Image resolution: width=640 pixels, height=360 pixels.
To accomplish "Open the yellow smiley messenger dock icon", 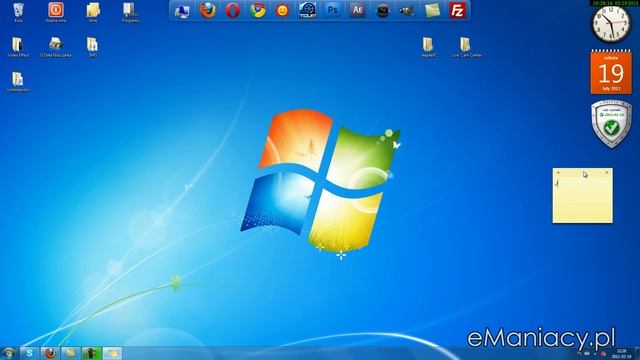I will pos(282,10).
